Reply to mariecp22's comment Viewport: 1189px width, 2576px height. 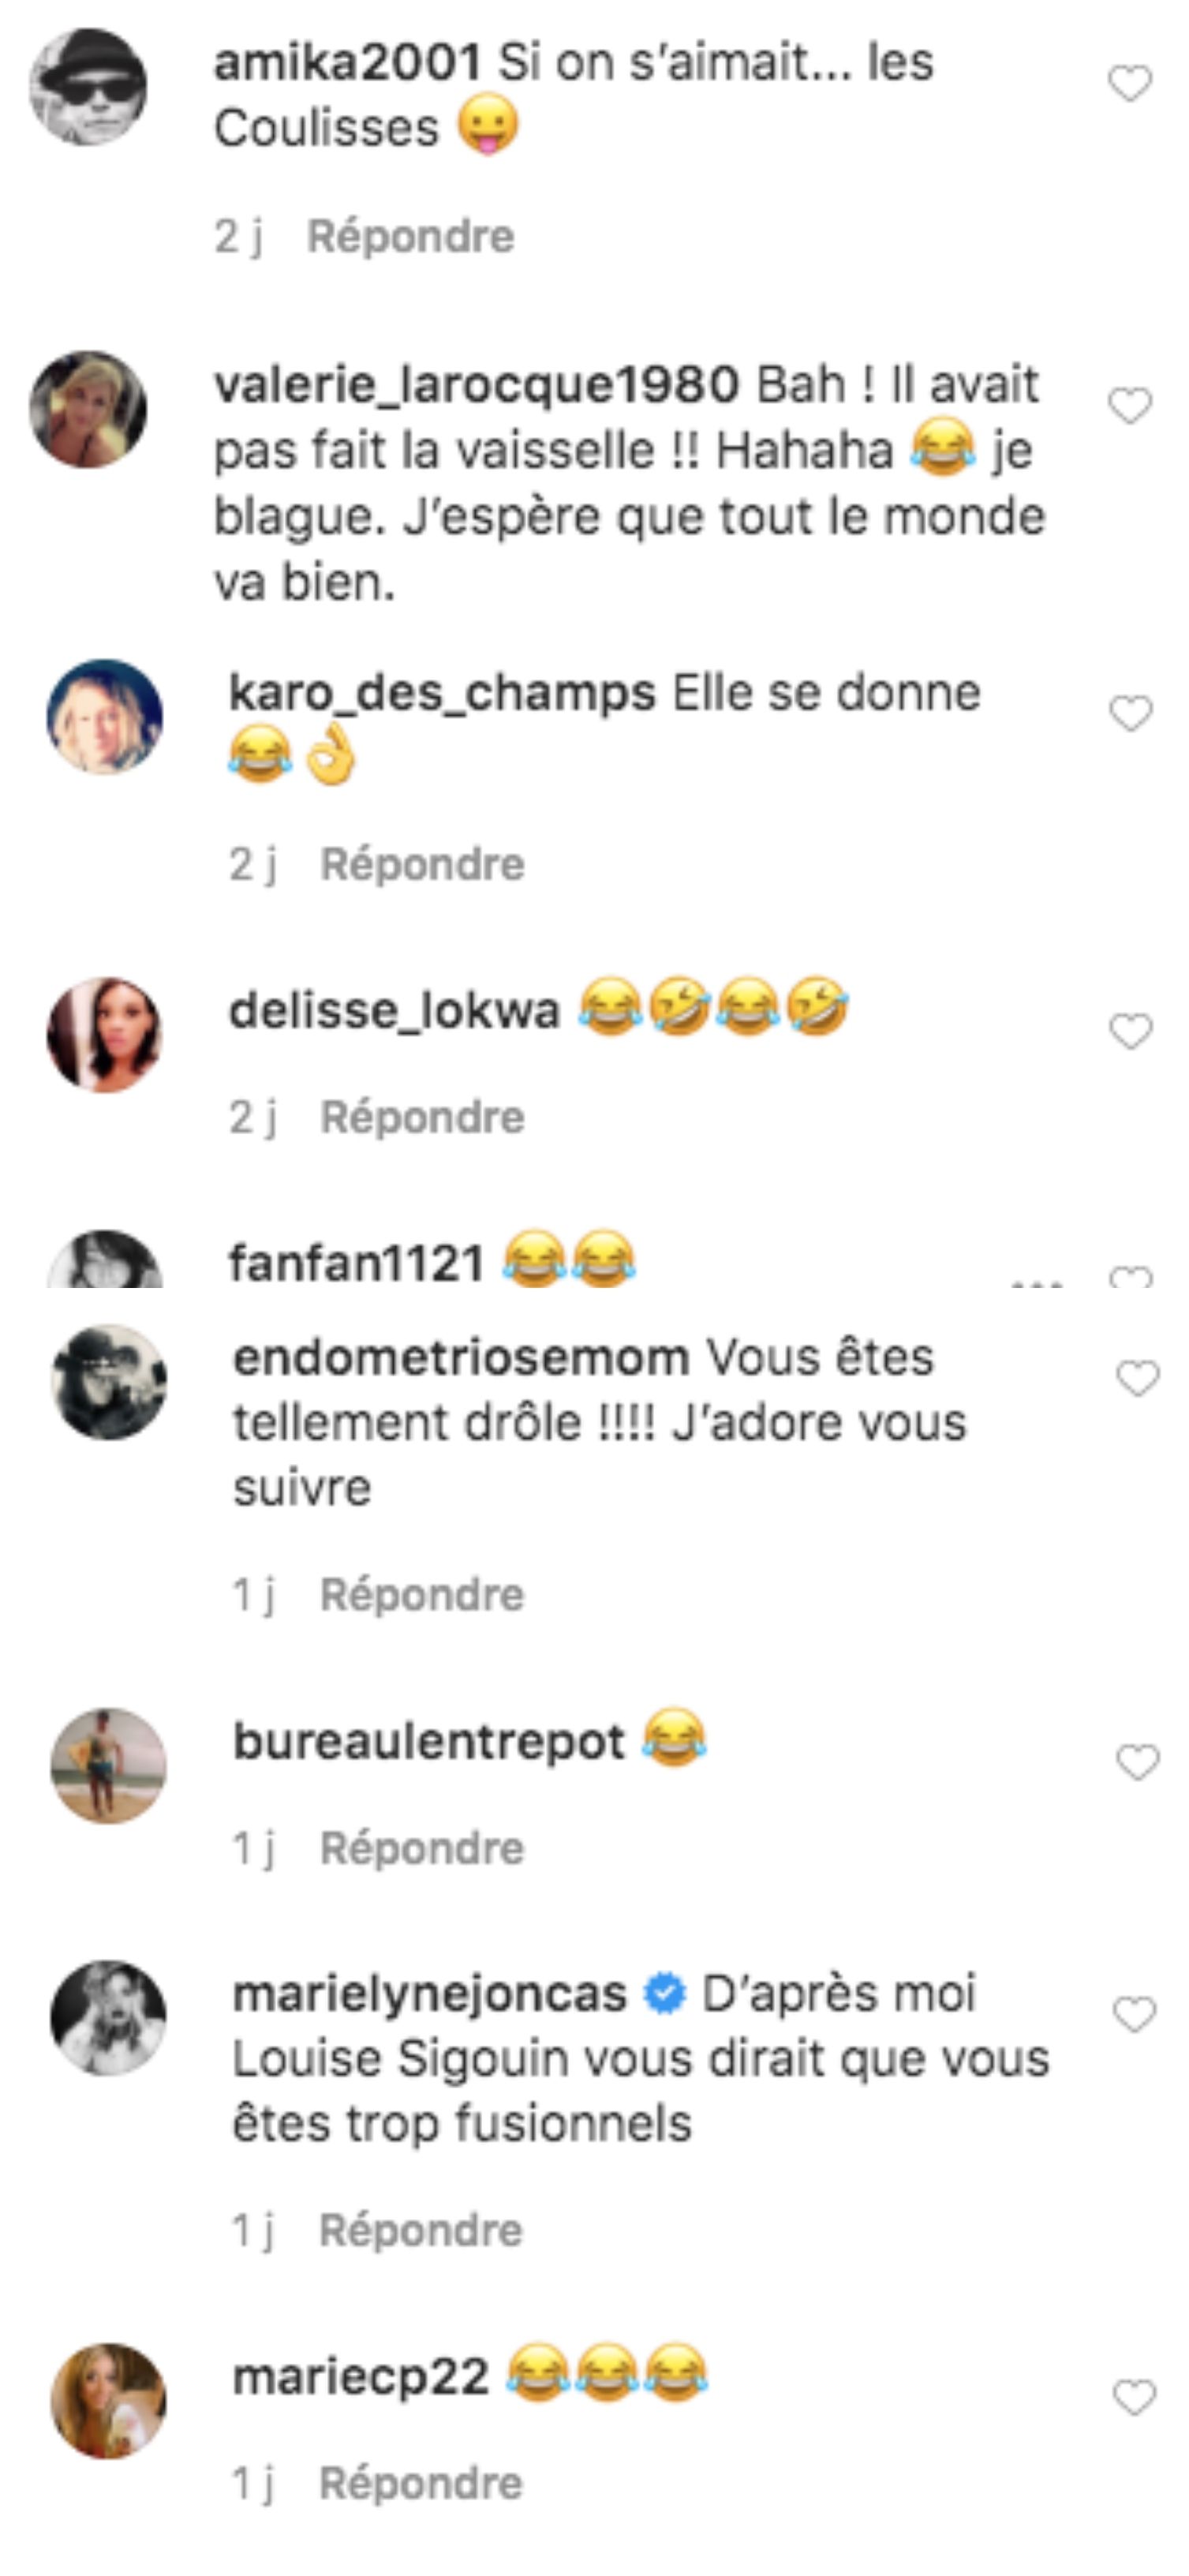coord(421,2484)
